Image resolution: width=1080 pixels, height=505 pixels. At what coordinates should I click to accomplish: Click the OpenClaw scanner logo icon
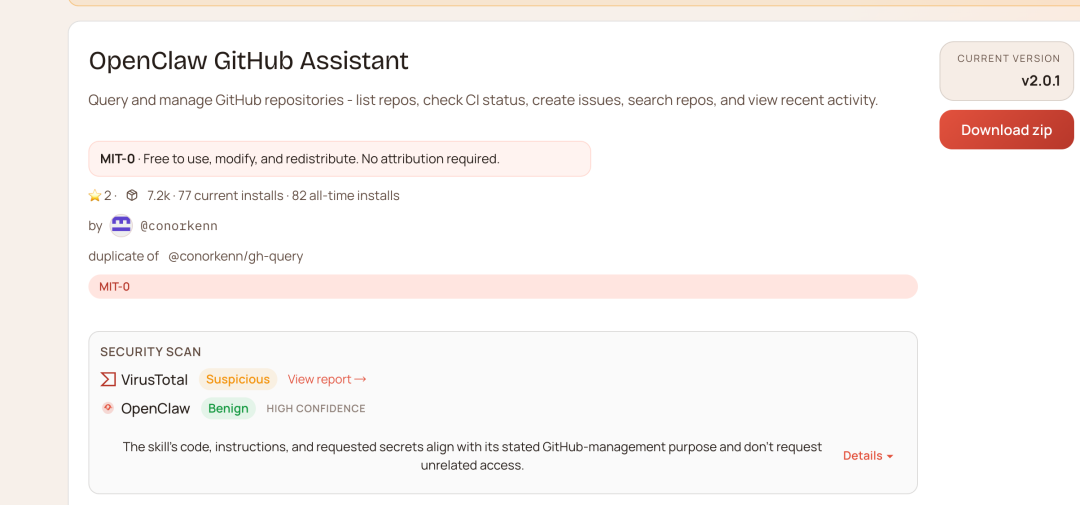coord(108,408)
